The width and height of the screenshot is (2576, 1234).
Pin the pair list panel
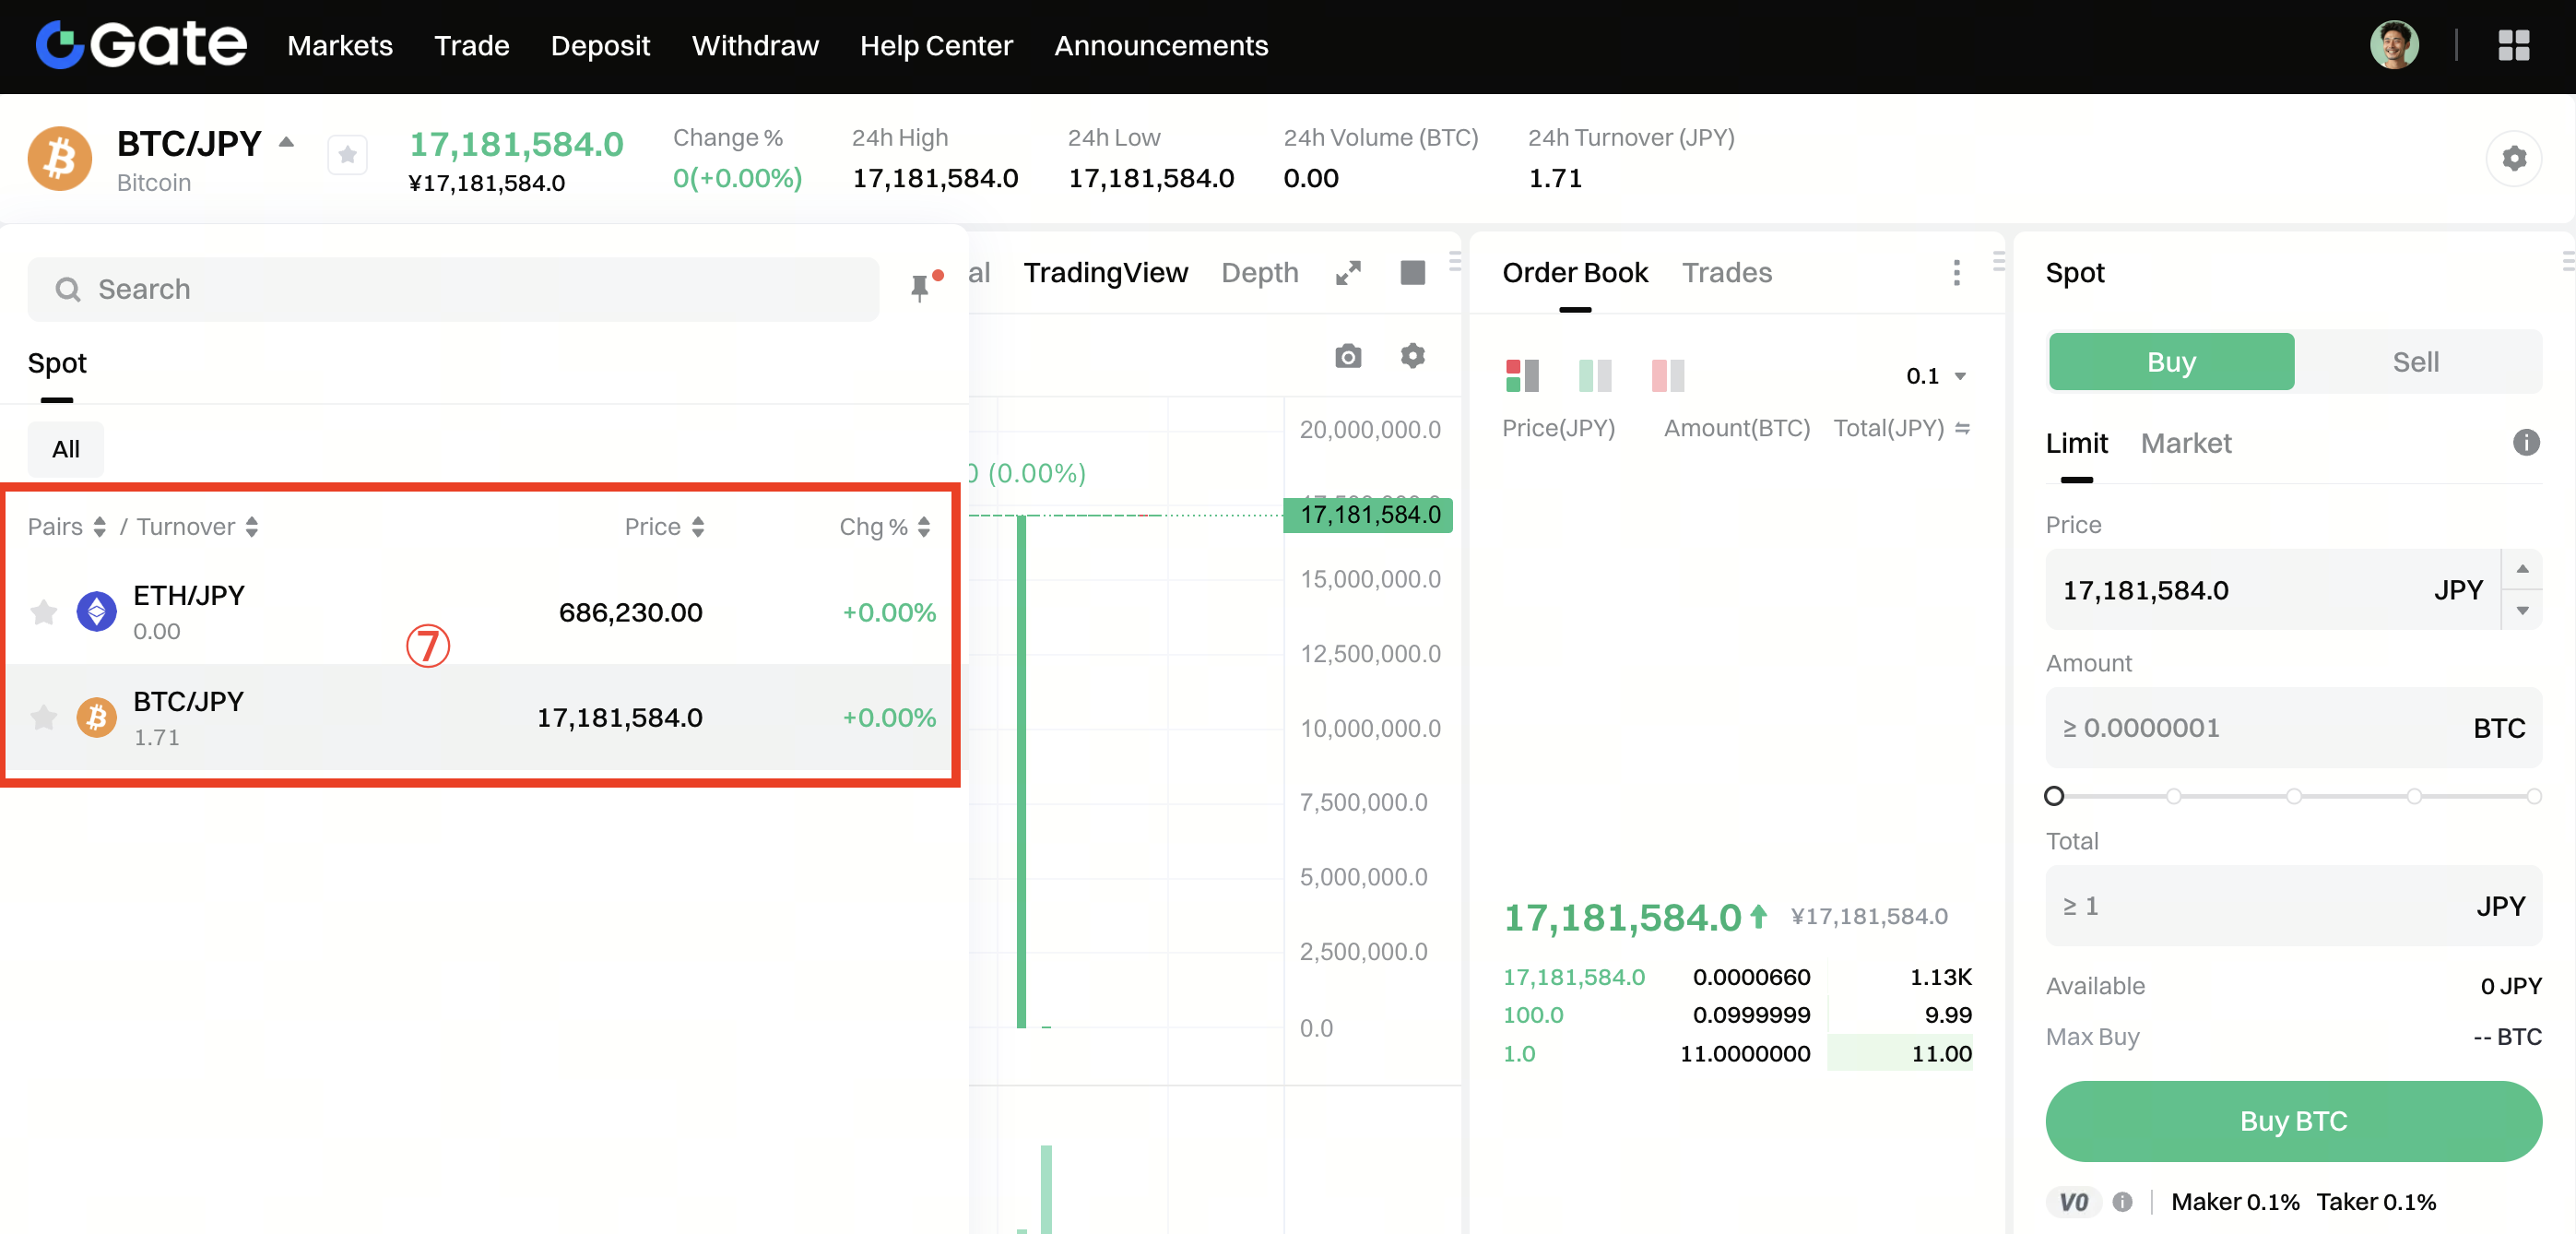(920, 289)
